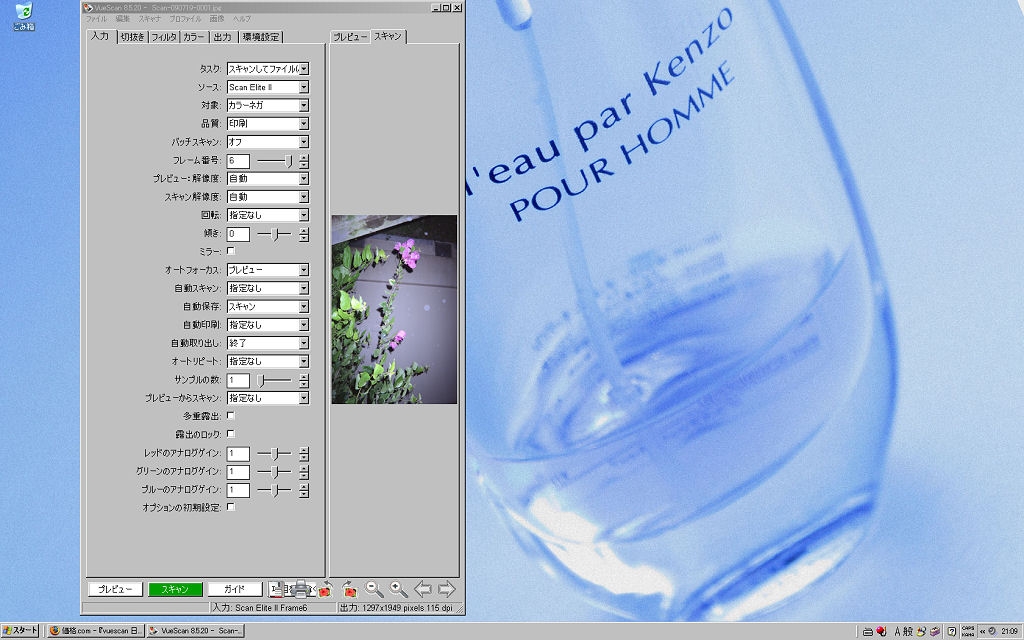Click the green スキャン button
This screenshot has width=1024, height=640.
click(175, 589)
